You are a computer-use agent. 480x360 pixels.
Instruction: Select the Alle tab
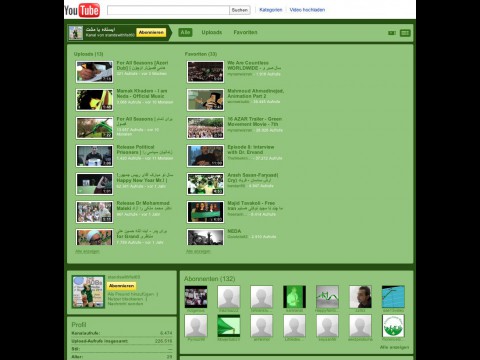[x=185, y=32]
